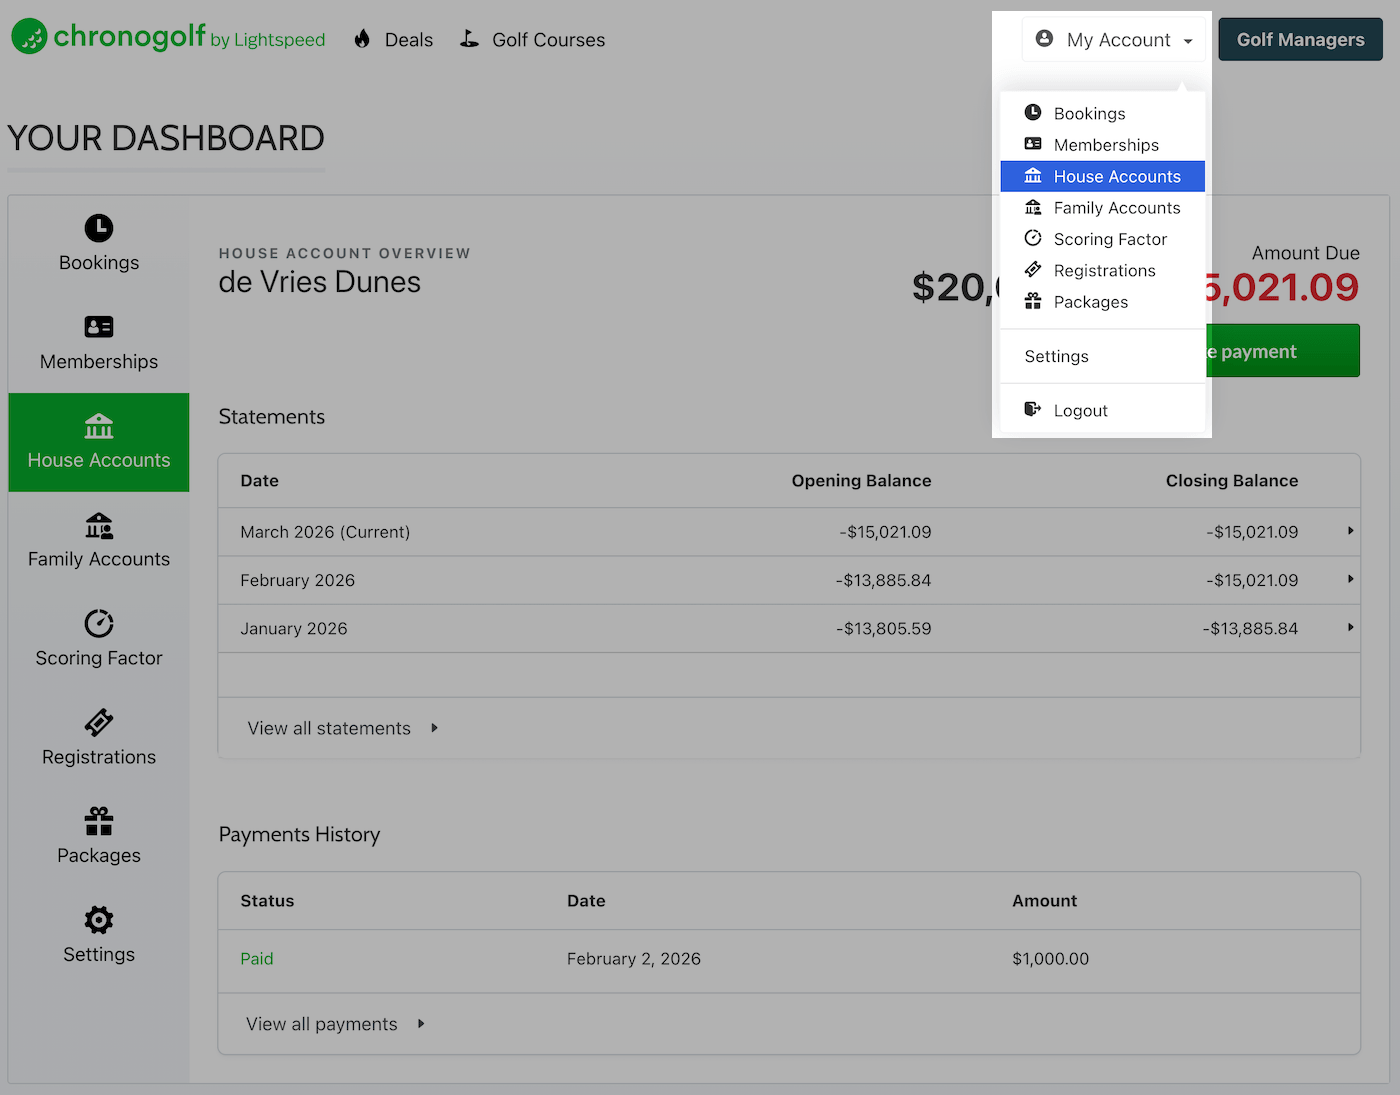The height and width of the screenshot is (1095, 1400).
Task: Click the Registrations ticket icon in the sidebar
Action: coord(98,722)
